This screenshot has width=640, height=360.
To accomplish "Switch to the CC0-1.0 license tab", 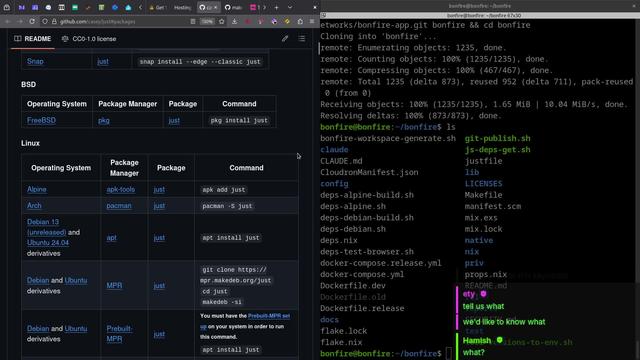I will (89, 39).
